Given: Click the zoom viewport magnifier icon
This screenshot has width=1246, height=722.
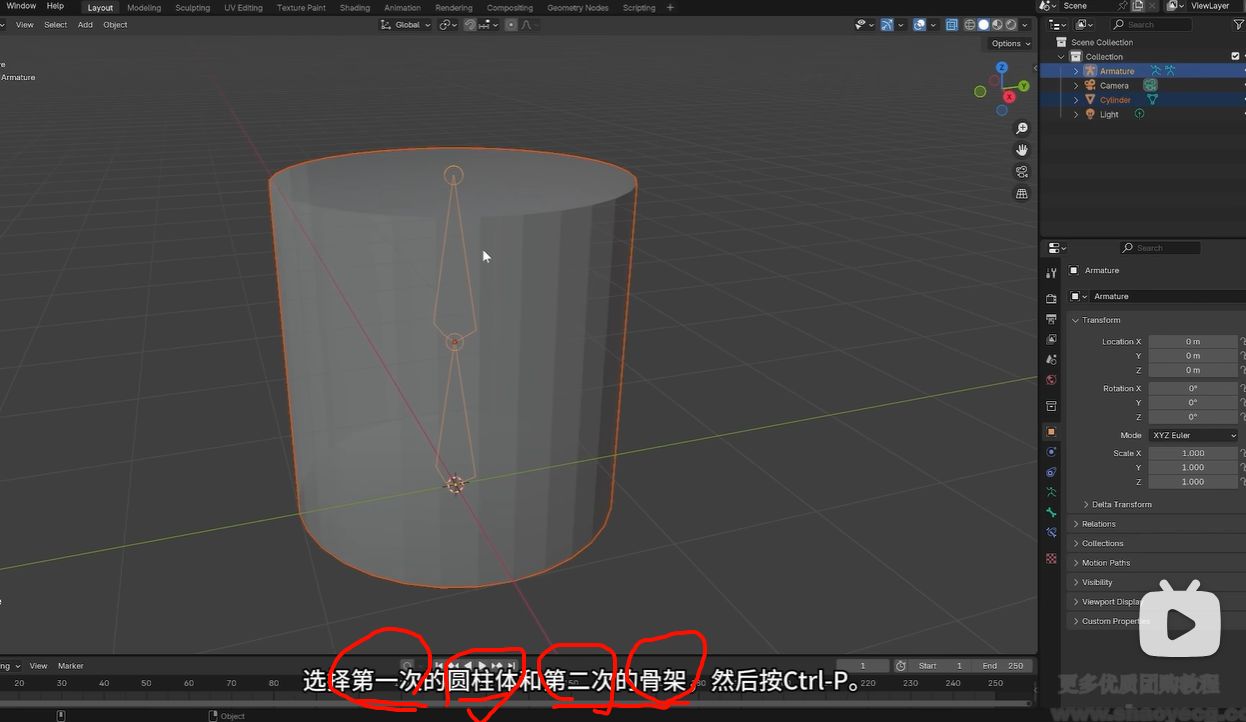Looking at the screenshot, I should coord(1022,128).
